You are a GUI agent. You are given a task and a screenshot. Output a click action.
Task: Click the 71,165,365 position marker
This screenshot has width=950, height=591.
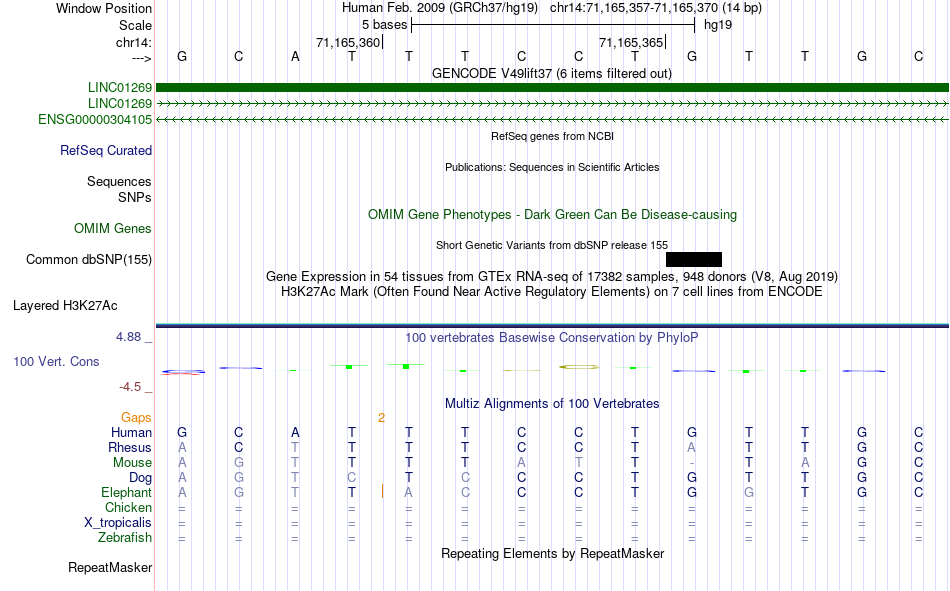pyautogui.click(x=632, y=42)
